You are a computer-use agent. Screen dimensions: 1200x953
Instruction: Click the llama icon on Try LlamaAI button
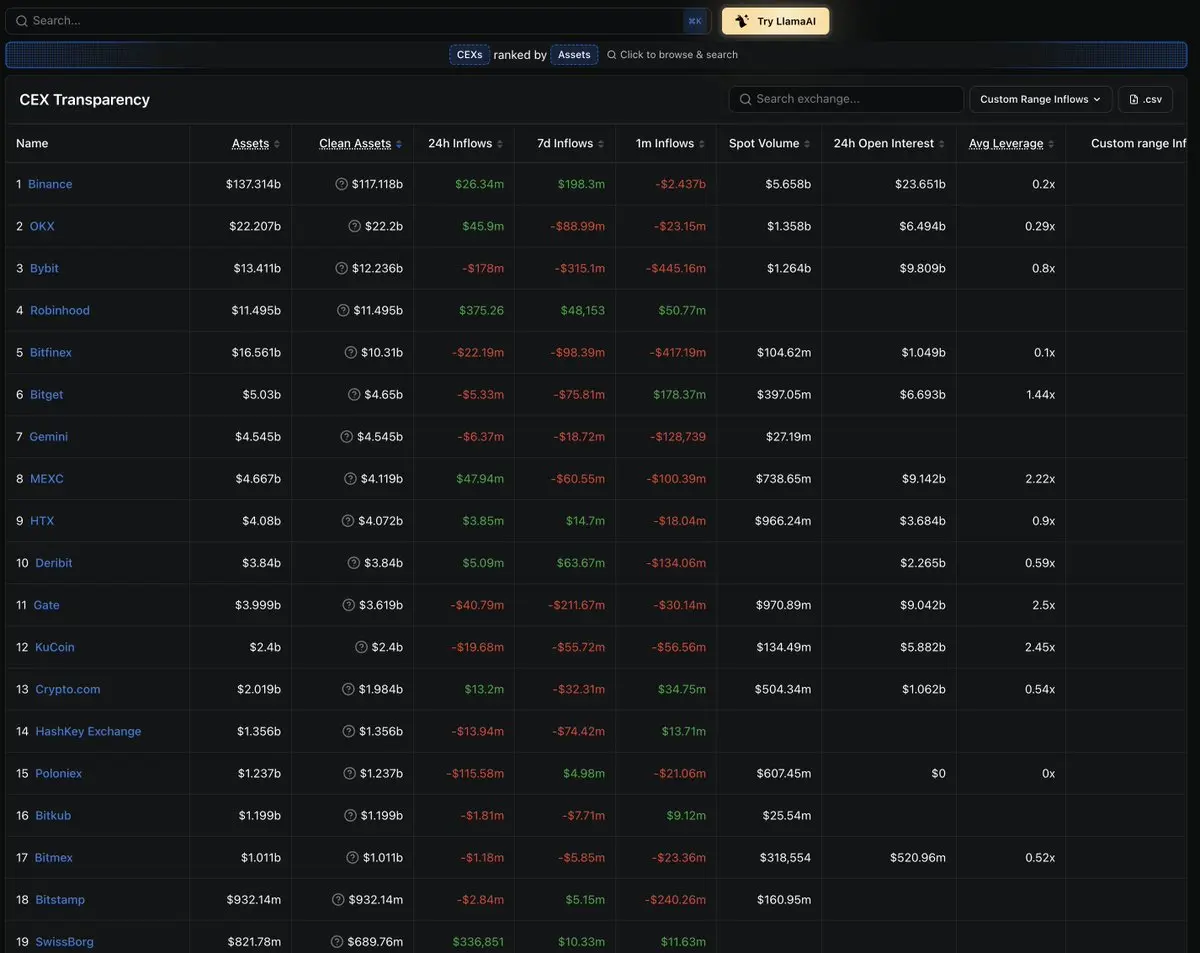point(742,21)
